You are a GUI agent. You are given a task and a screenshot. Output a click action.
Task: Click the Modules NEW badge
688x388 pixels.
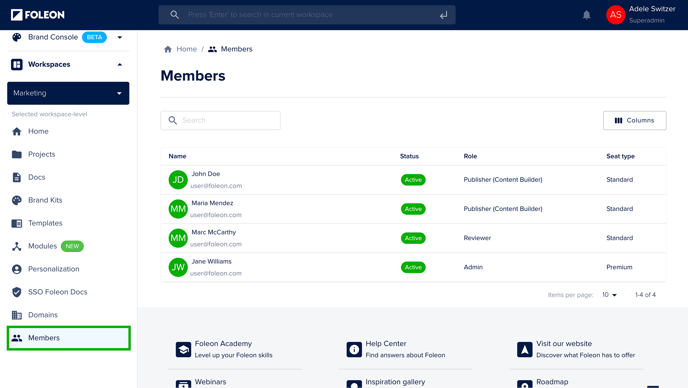click(72, 246)
